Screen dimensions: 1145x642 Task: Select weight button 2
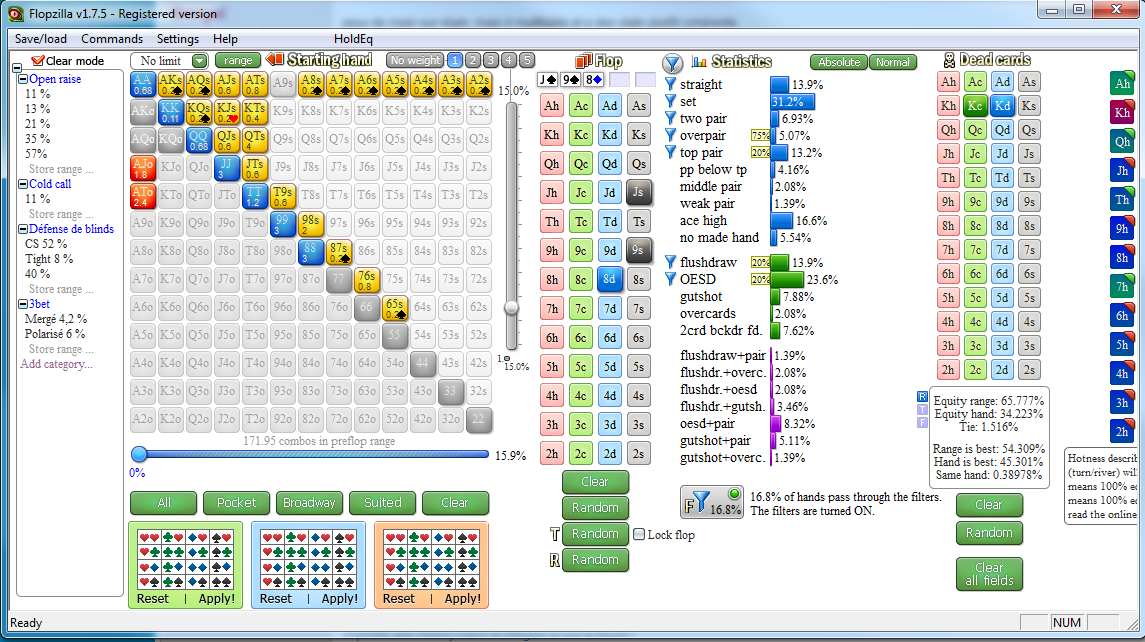click(x=472, y=61)
